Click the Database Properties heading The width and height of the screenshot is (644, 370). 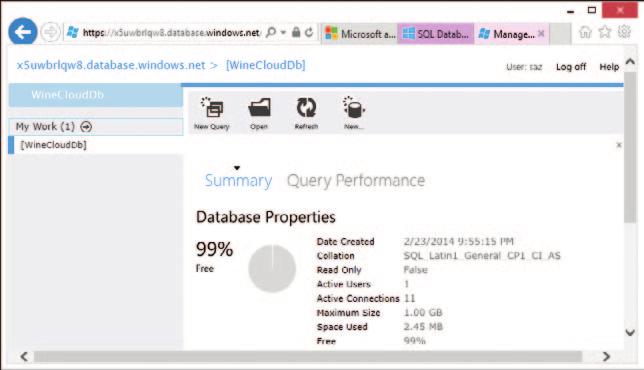point(266,217)
